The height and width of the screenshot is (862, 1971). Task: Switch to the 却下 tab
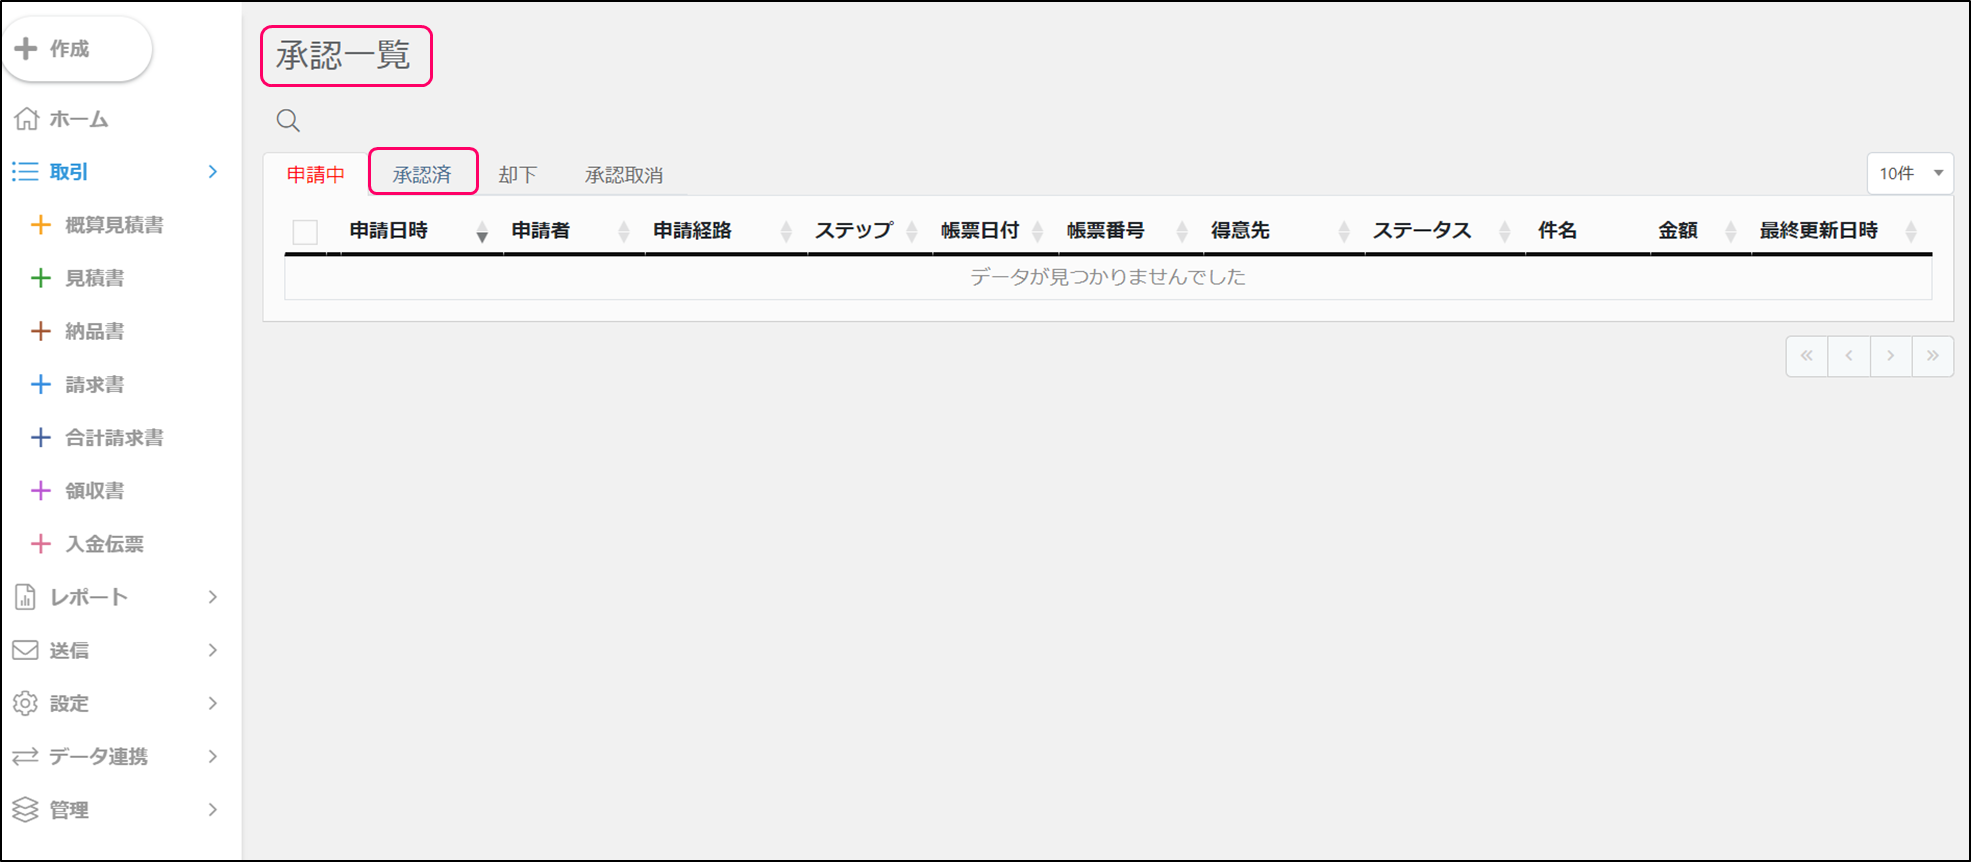pos(517,175)
